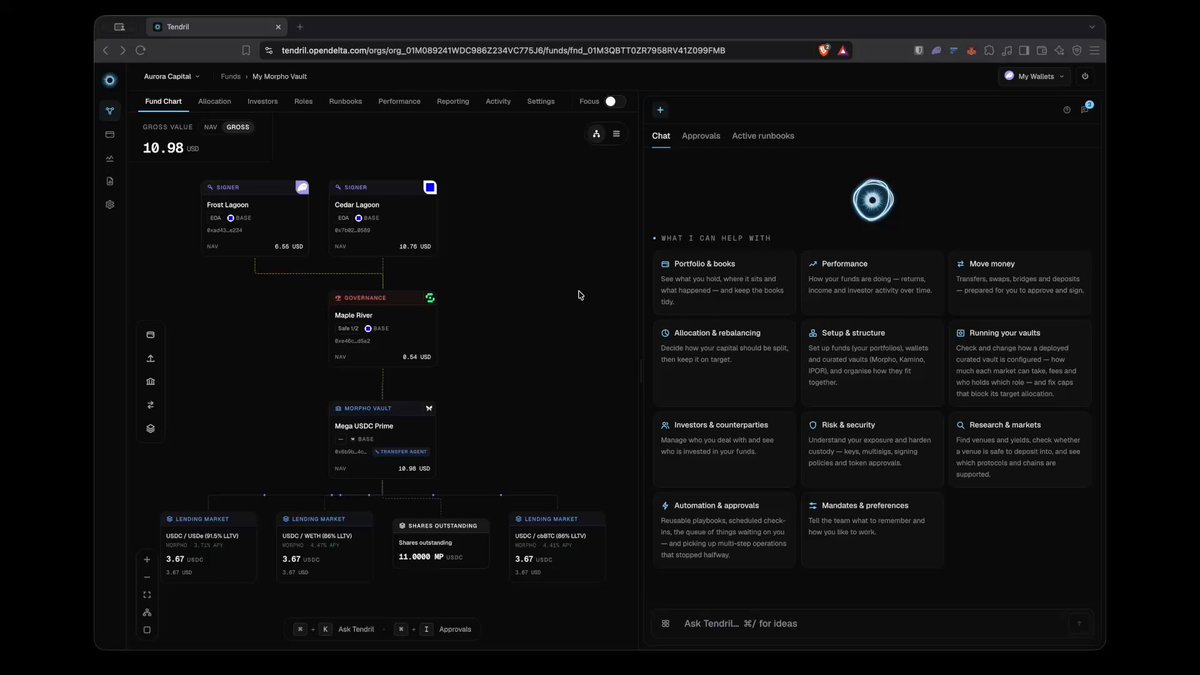Open the browser tab list chevron
Screen dimensions: 1200x675
pos(1092,27)
